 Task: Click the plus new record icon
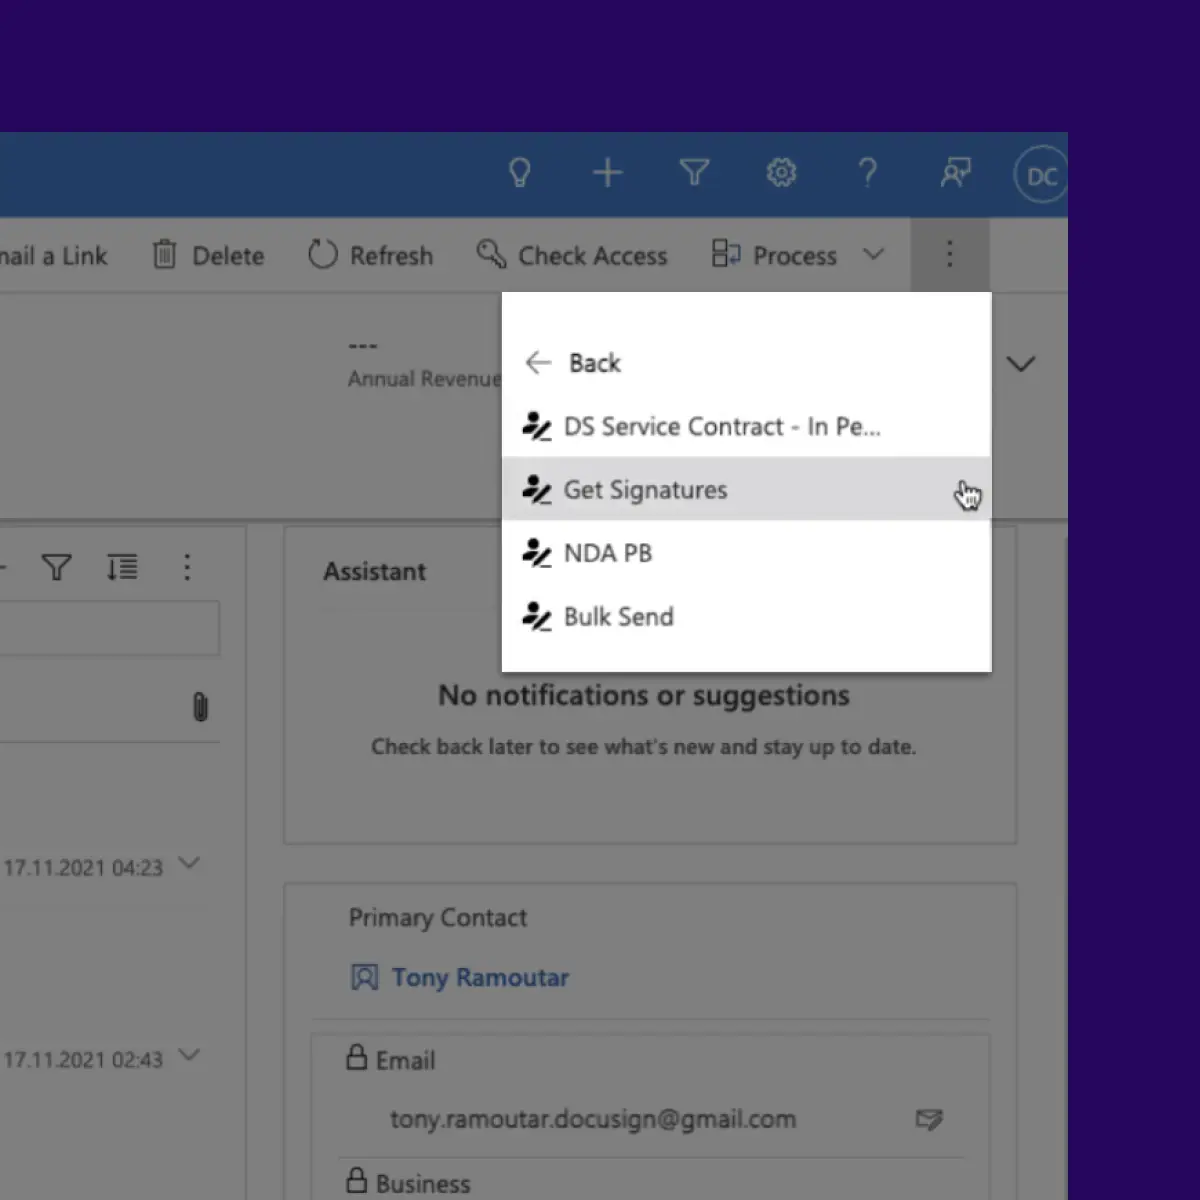coord(607,173)
